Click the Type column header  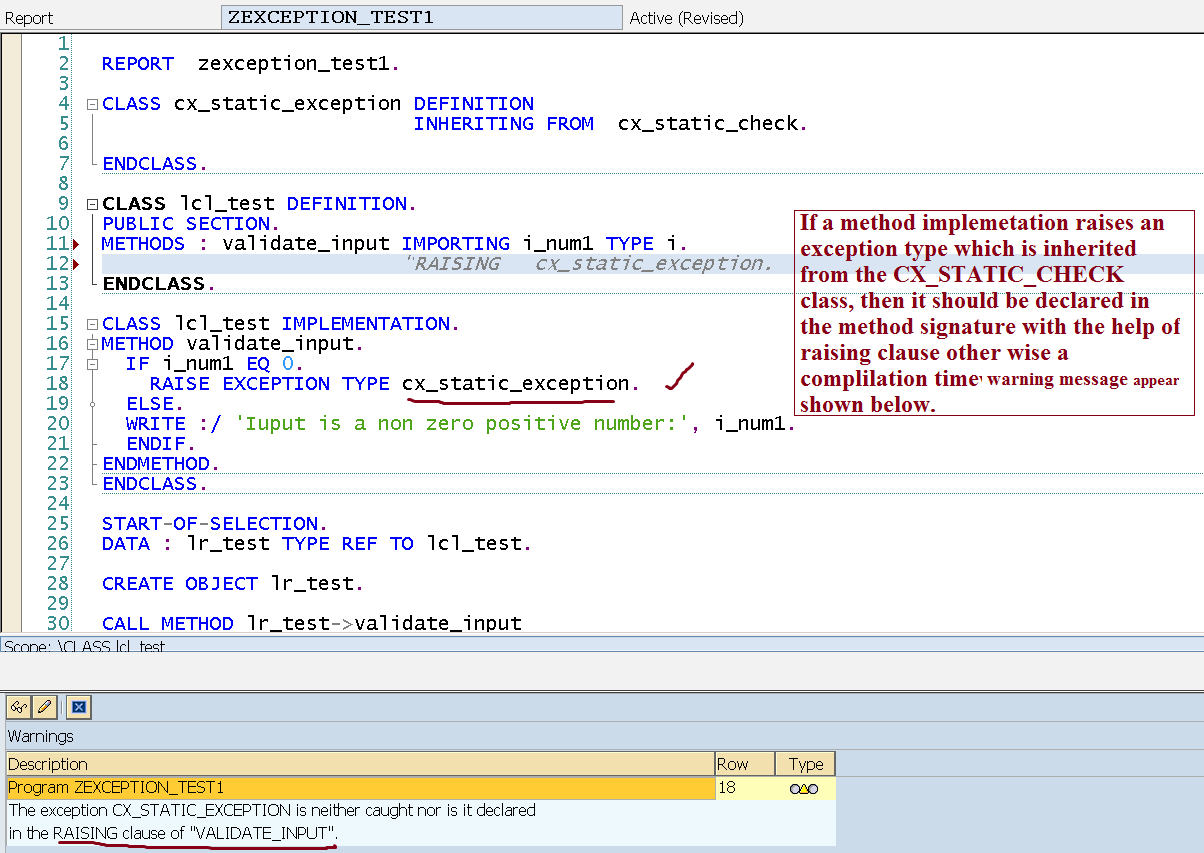pyautogui.click(x=805, y=764)
